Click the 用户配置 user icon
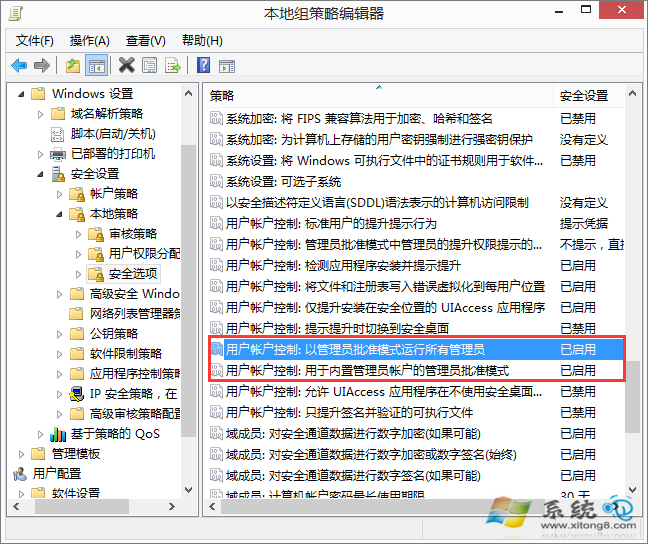Image resolution: width=648 pixels, height=544 pixels. coord(19,474)
